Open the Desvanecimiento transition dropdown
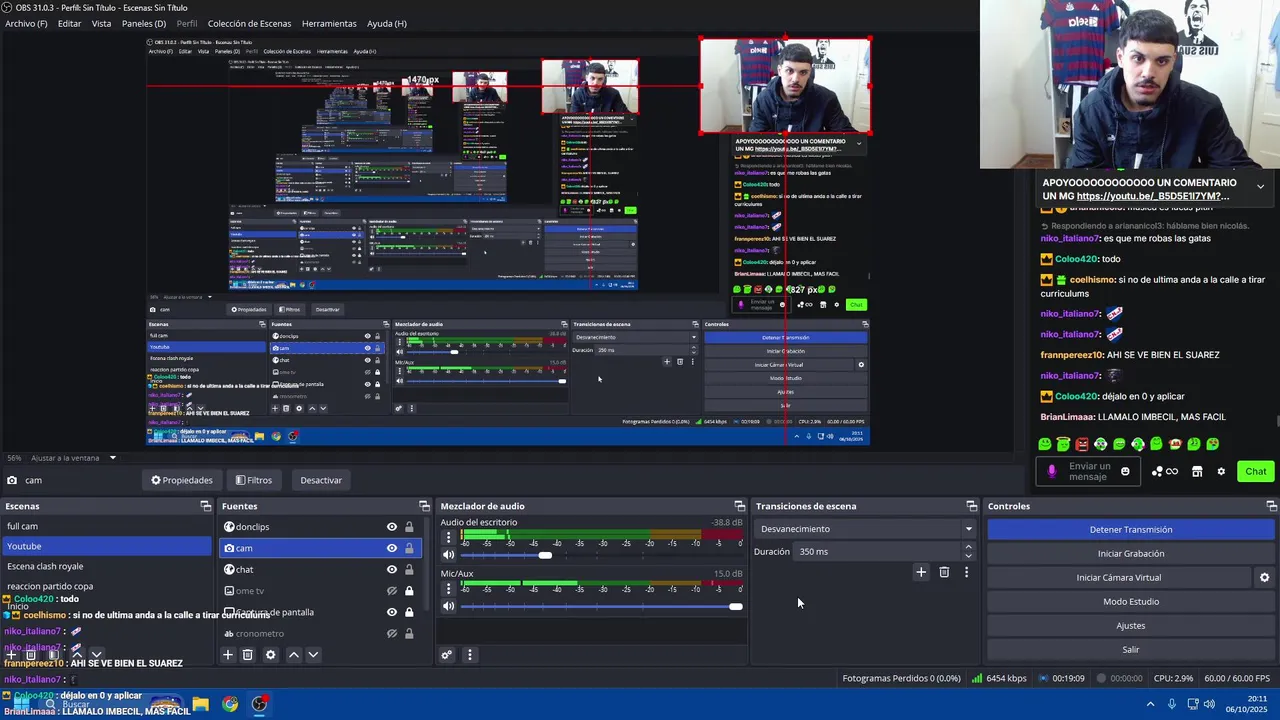 coord(865,529)
